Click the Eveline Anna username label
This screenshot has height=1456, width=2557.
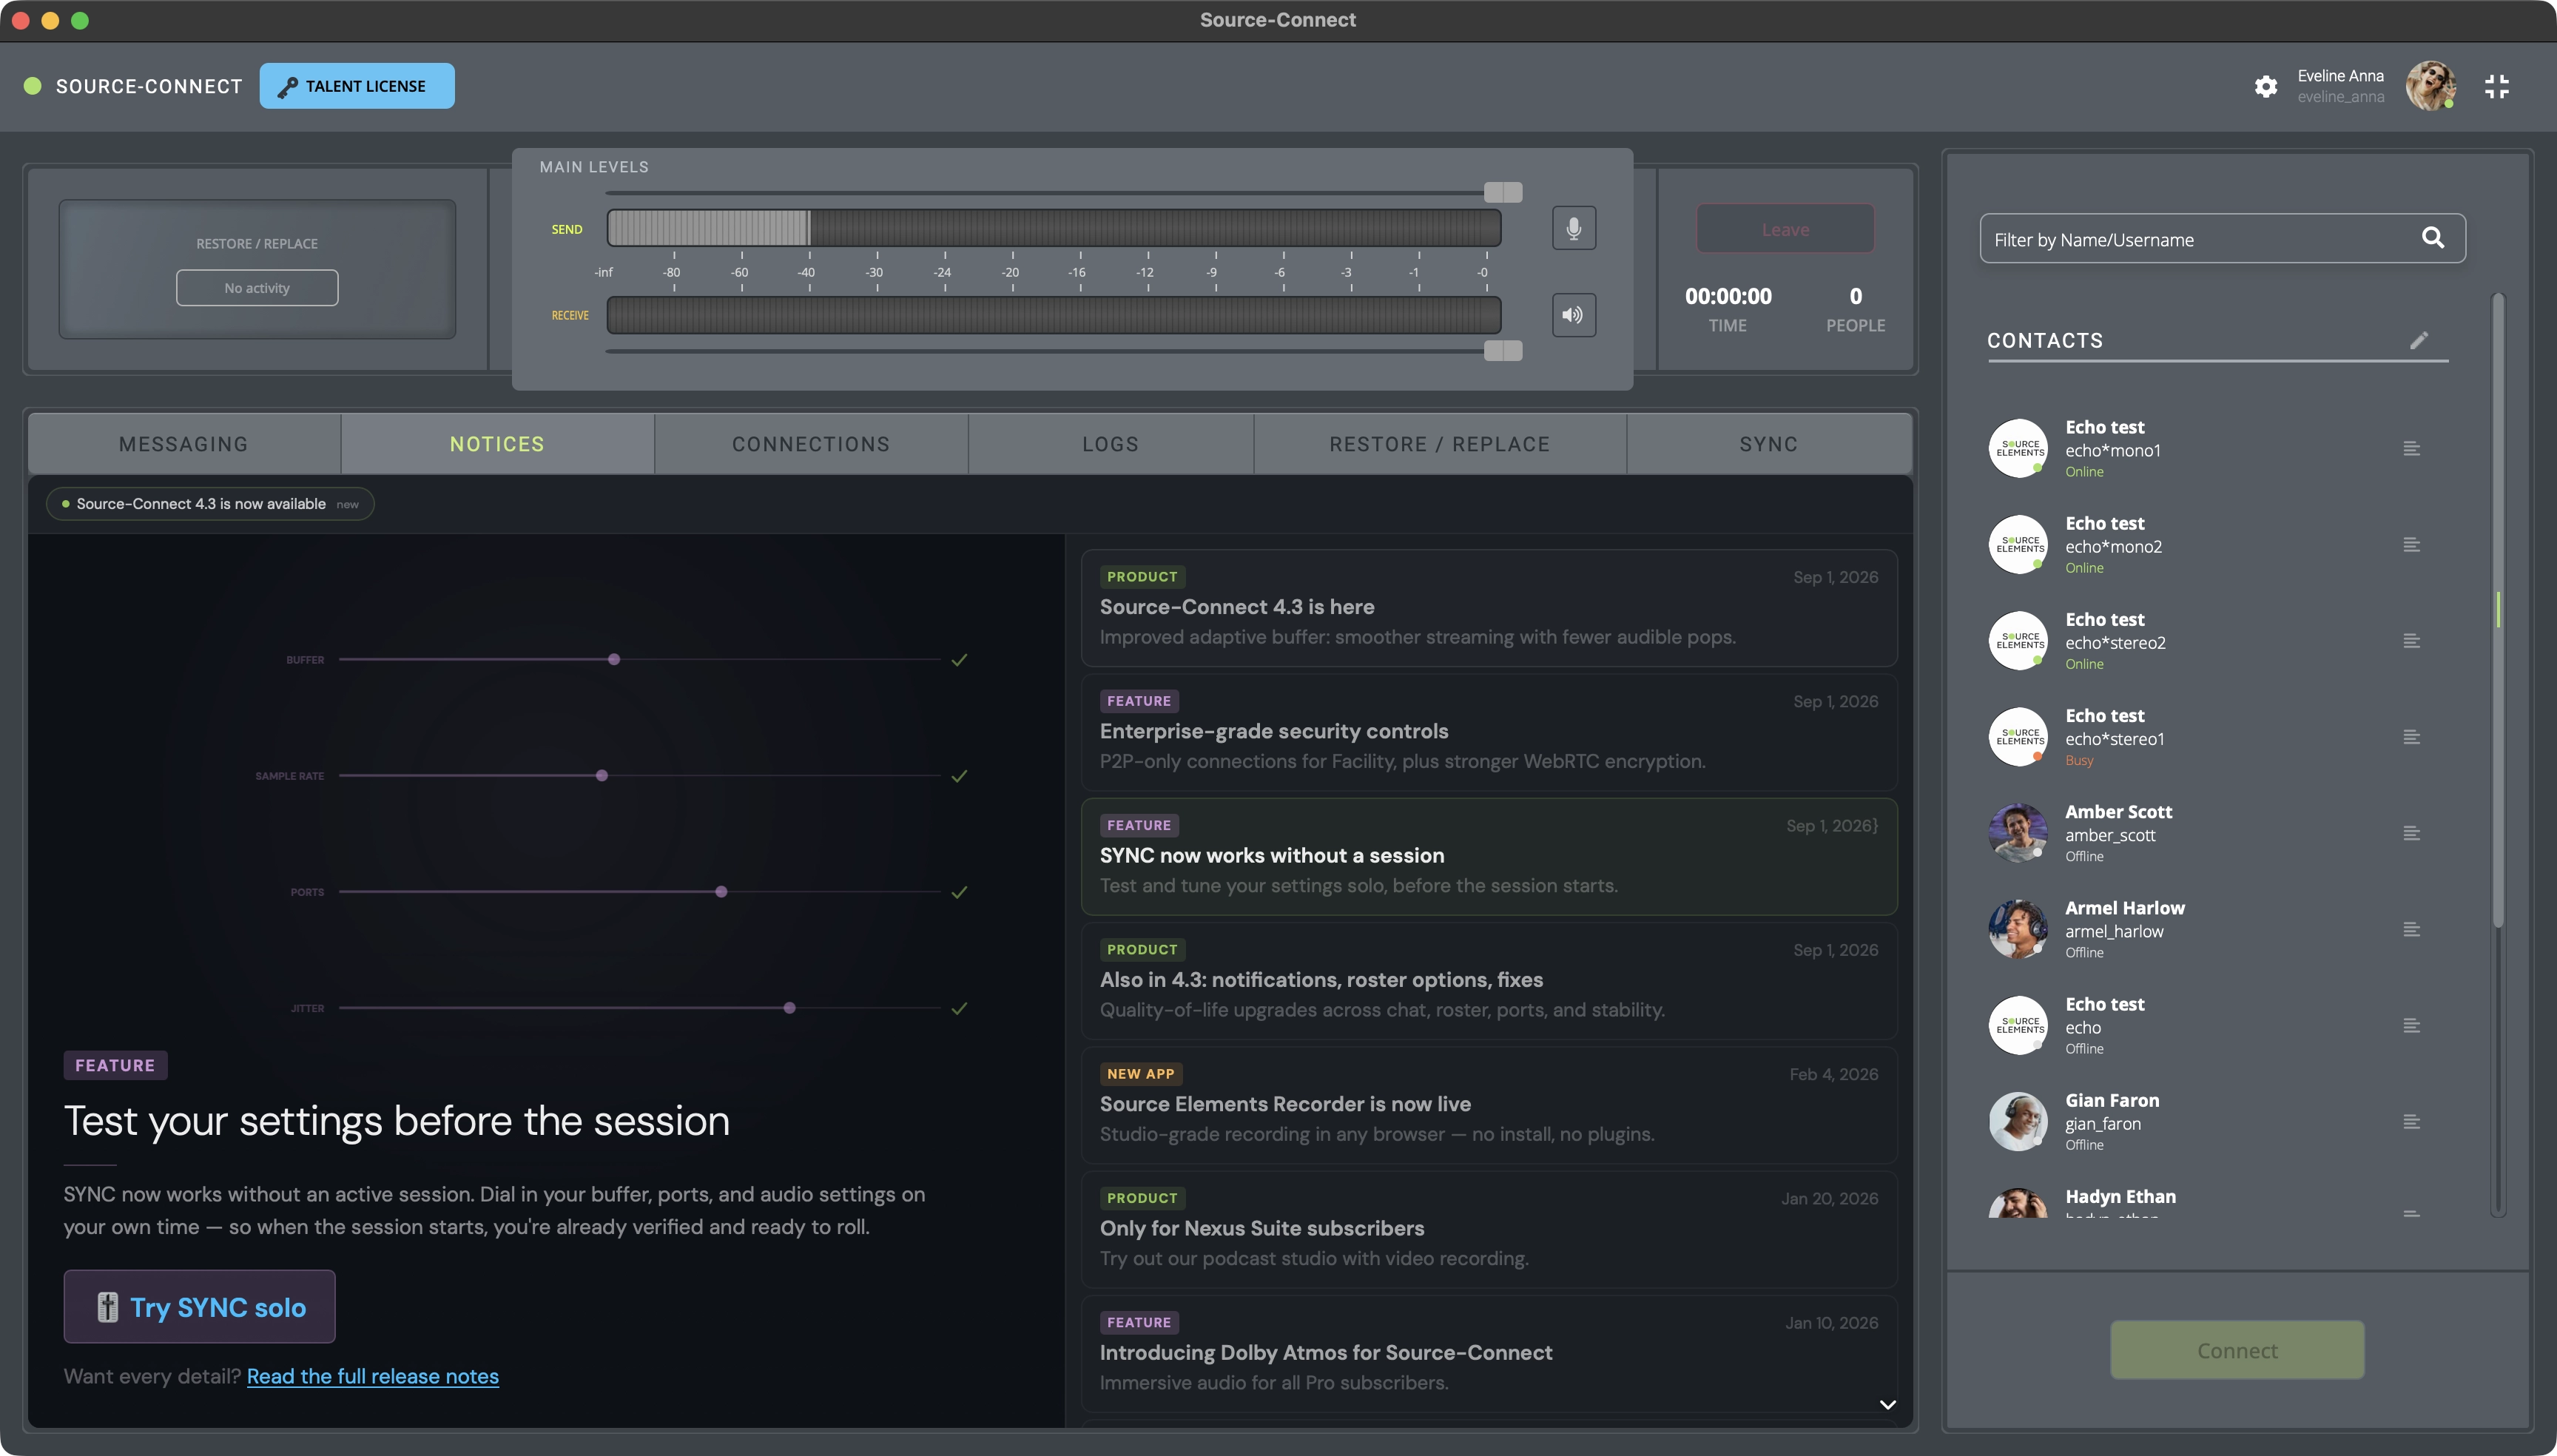point(2340,97)
